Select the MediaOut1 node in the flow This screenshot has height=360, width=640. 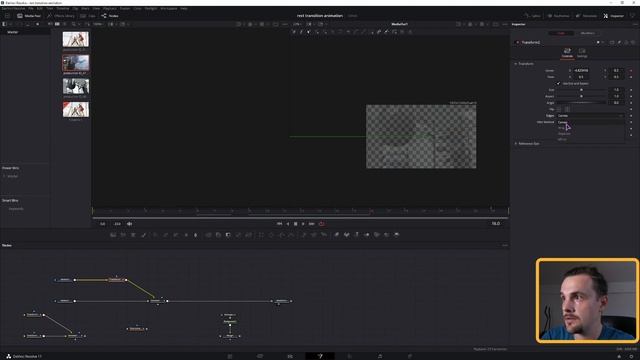click(x=281, y=301)
